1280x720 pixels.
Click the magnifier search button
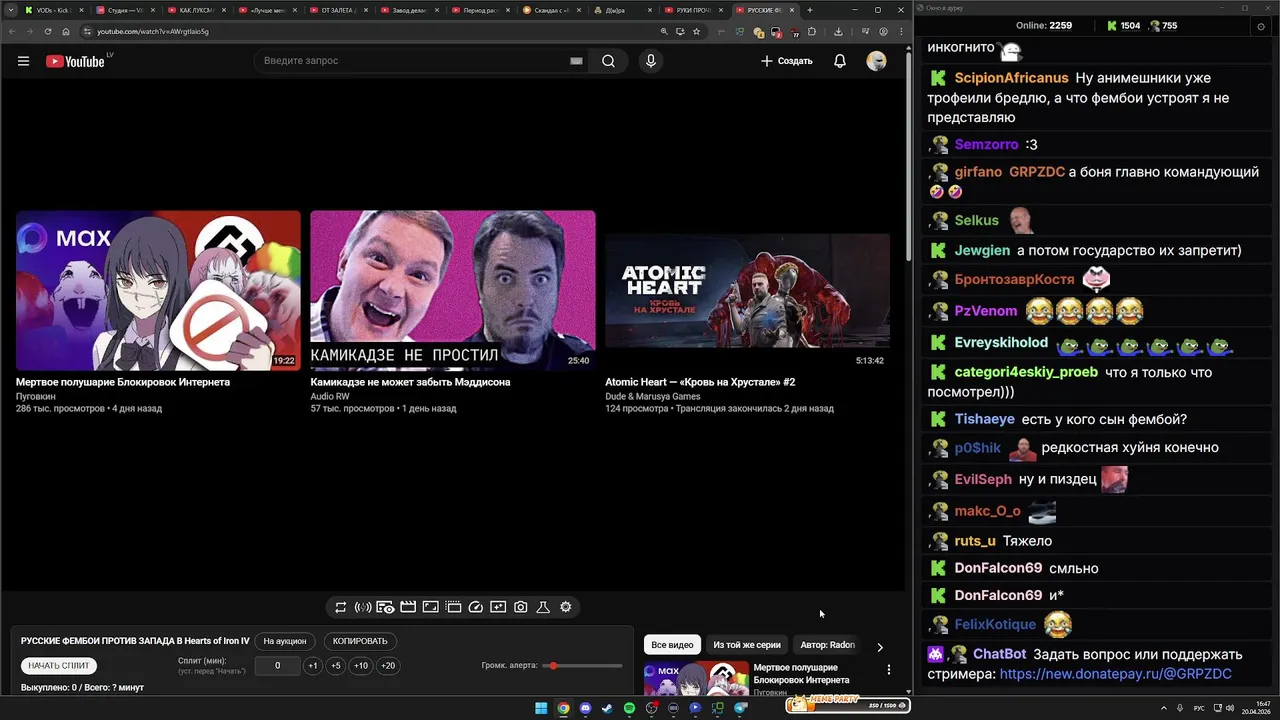tap(608, 61)
